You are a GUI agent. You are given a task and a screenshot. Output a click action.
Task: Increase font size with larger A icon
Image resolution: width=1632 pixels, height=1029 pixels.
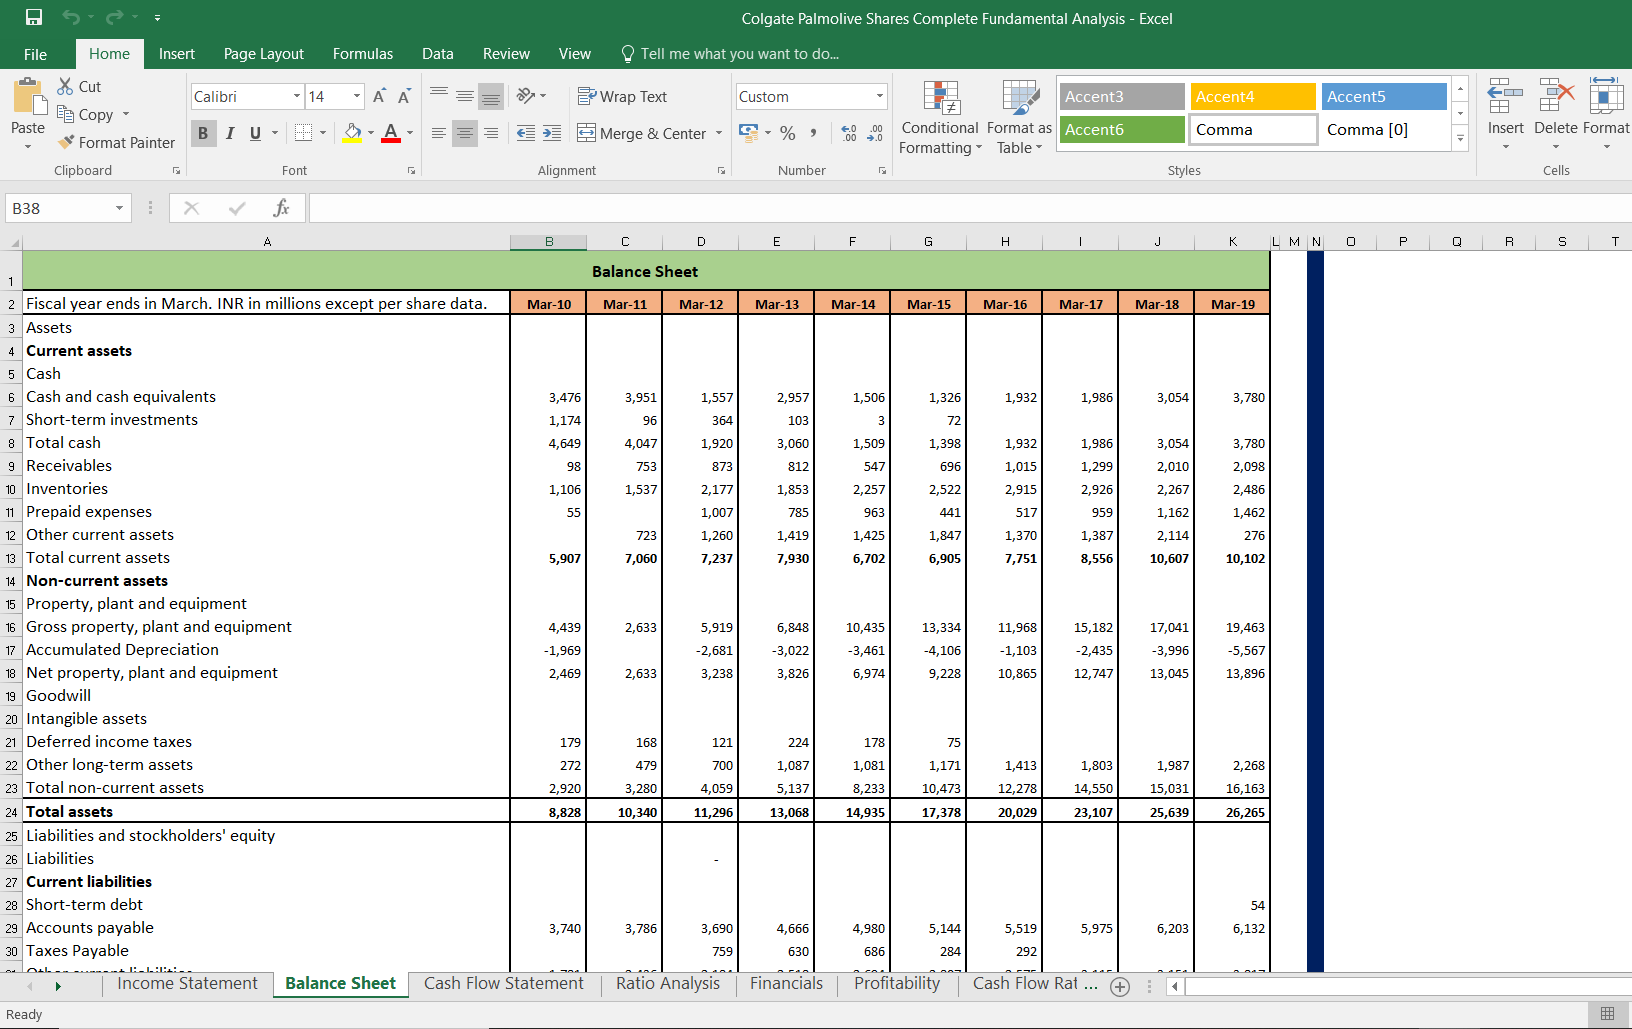pos(379,96)
